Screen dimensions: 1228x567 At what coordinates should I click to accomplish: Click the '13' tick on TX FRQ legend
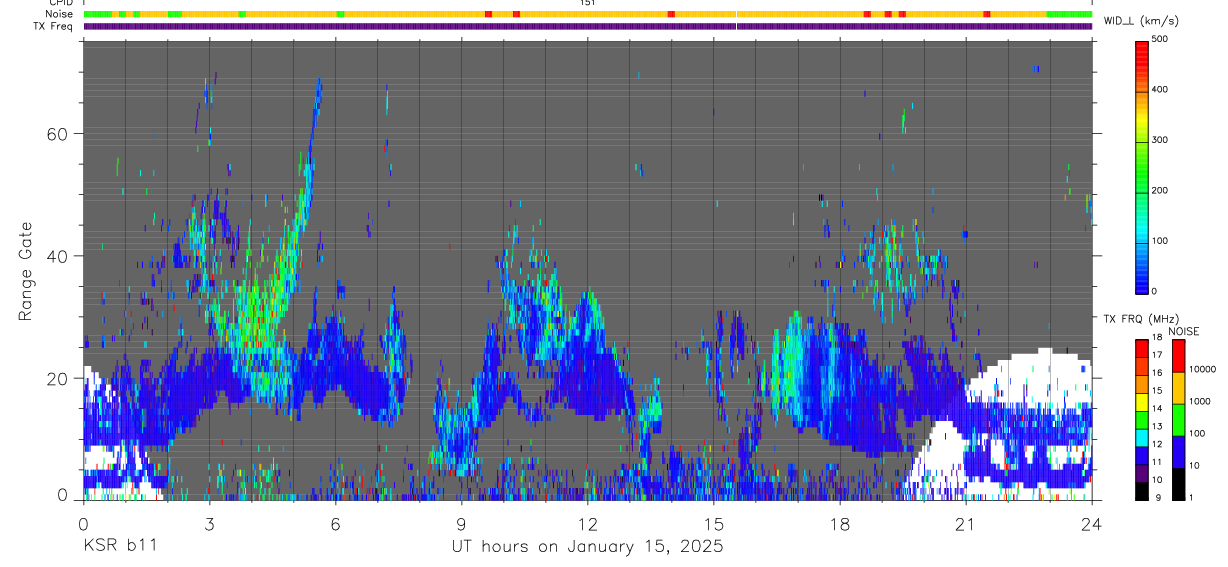tap(1156, 425)
